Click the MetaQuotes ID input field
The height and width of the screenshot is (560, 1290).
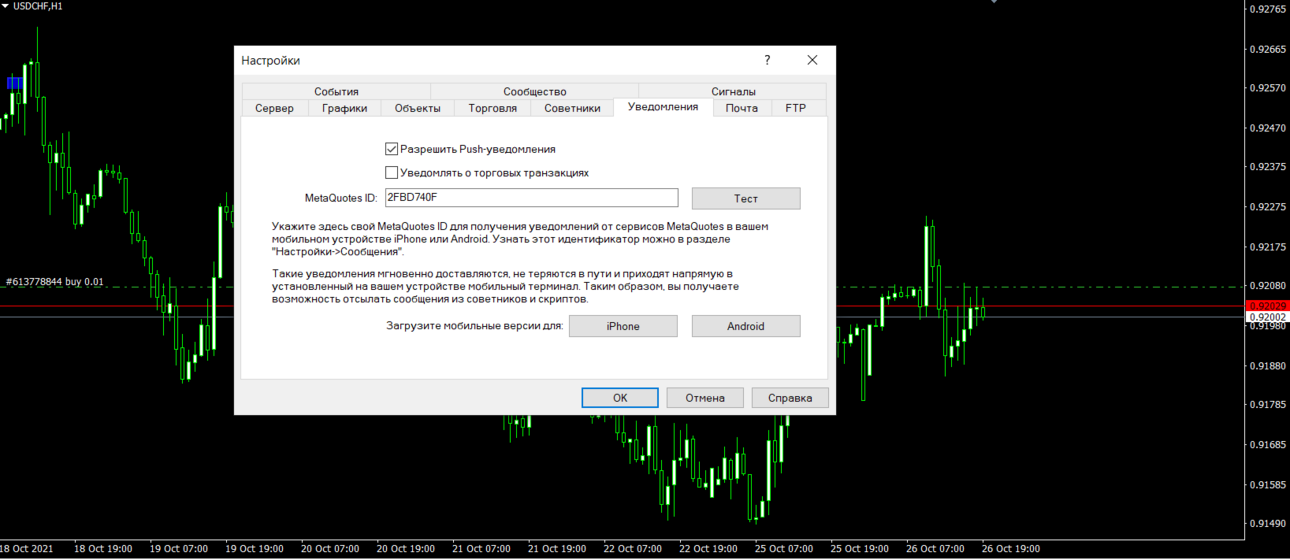click(531, 198)
